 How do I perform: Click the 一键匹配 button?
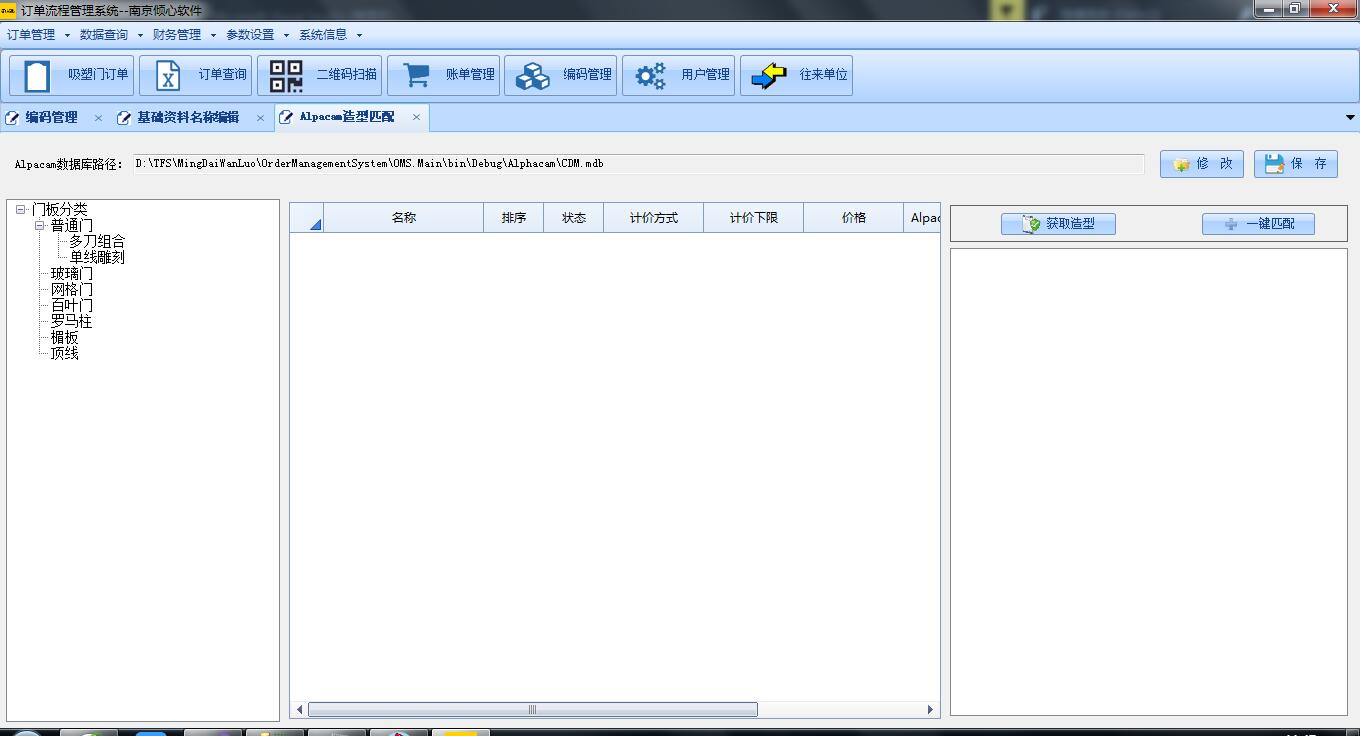point(1258,224)
